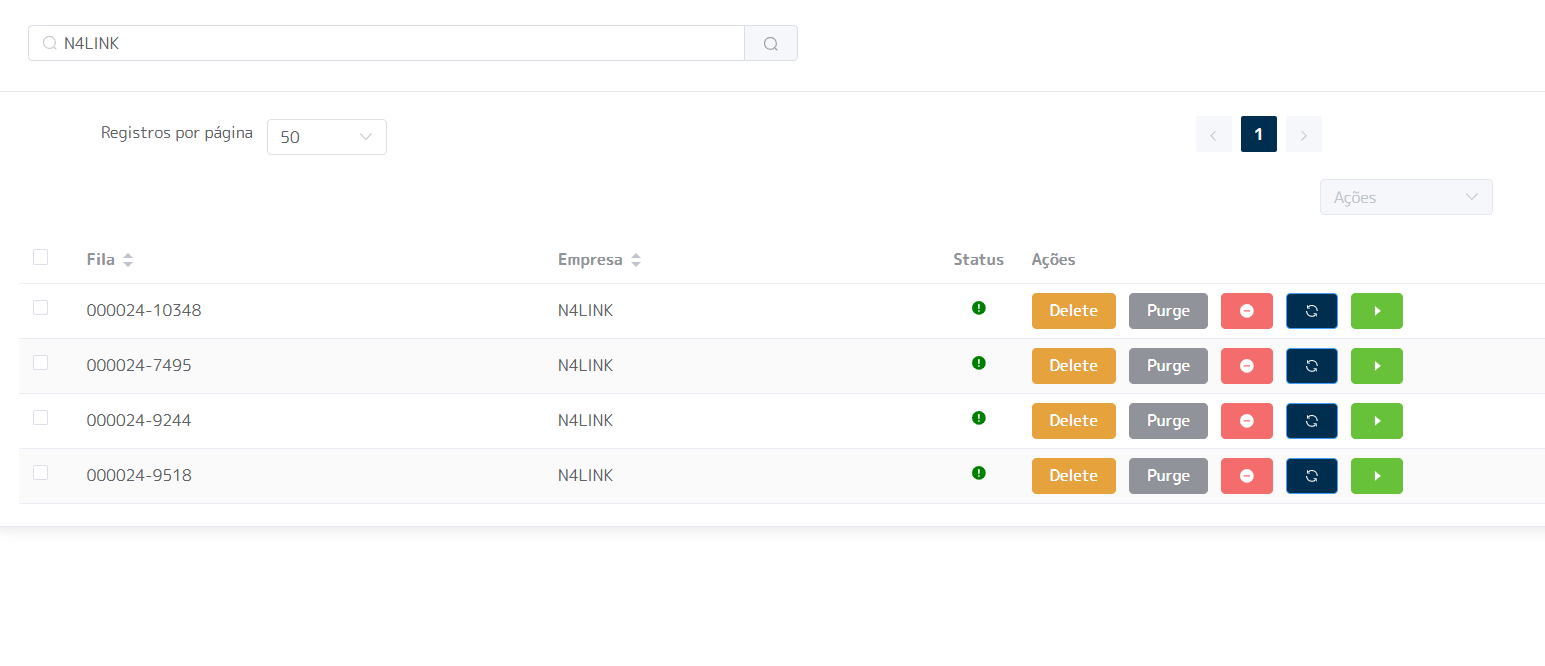Focus the N4LINK search input field
1545x666 pixels.
click(x=386, y=43)
